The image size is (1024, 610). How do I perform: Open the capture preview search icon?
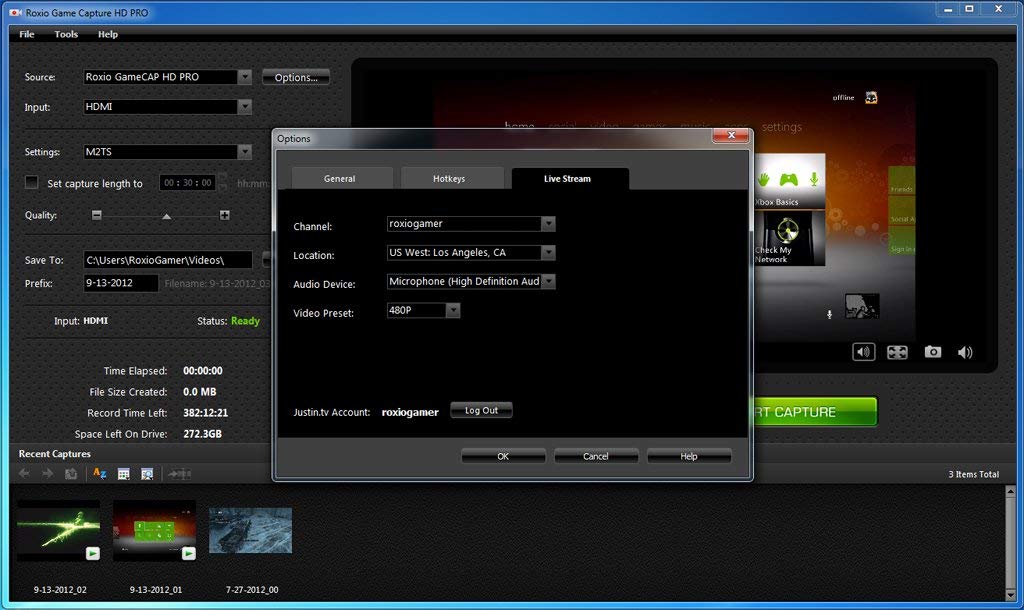(148, 473)
